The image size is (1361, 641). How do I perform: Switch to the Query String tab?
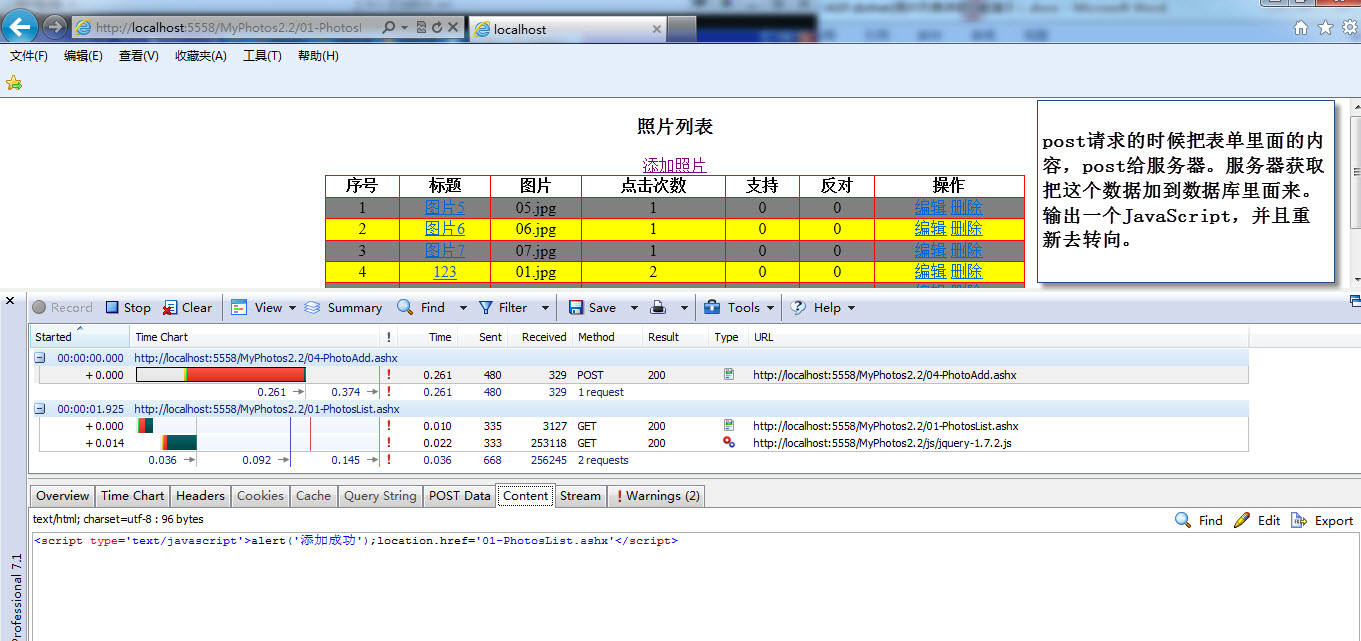380,495
